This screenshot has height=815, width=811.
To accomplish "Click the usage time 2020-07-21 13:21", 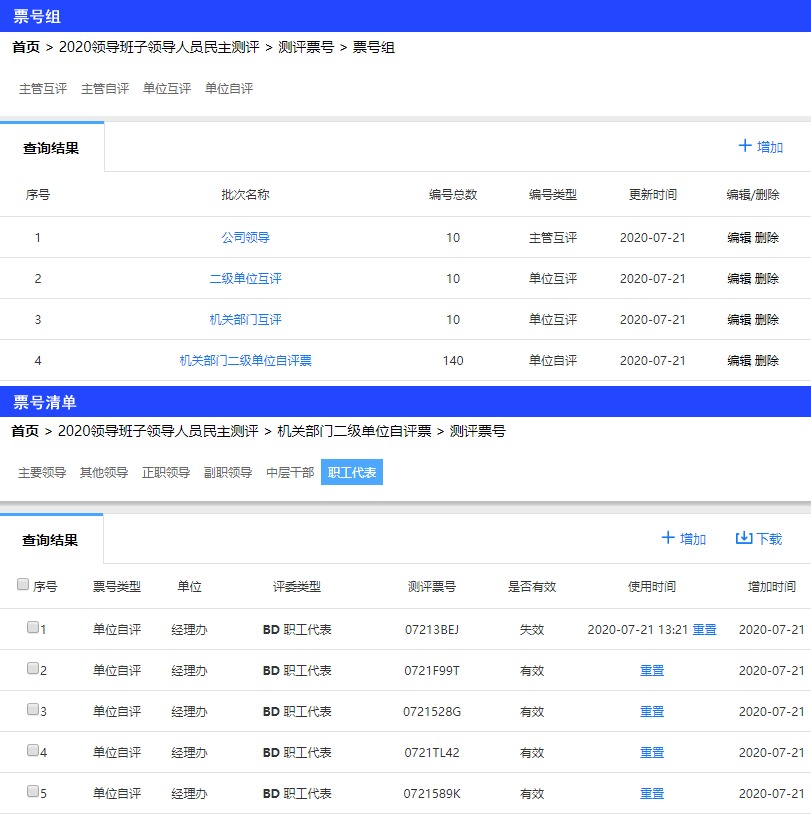I will point(638,629).
